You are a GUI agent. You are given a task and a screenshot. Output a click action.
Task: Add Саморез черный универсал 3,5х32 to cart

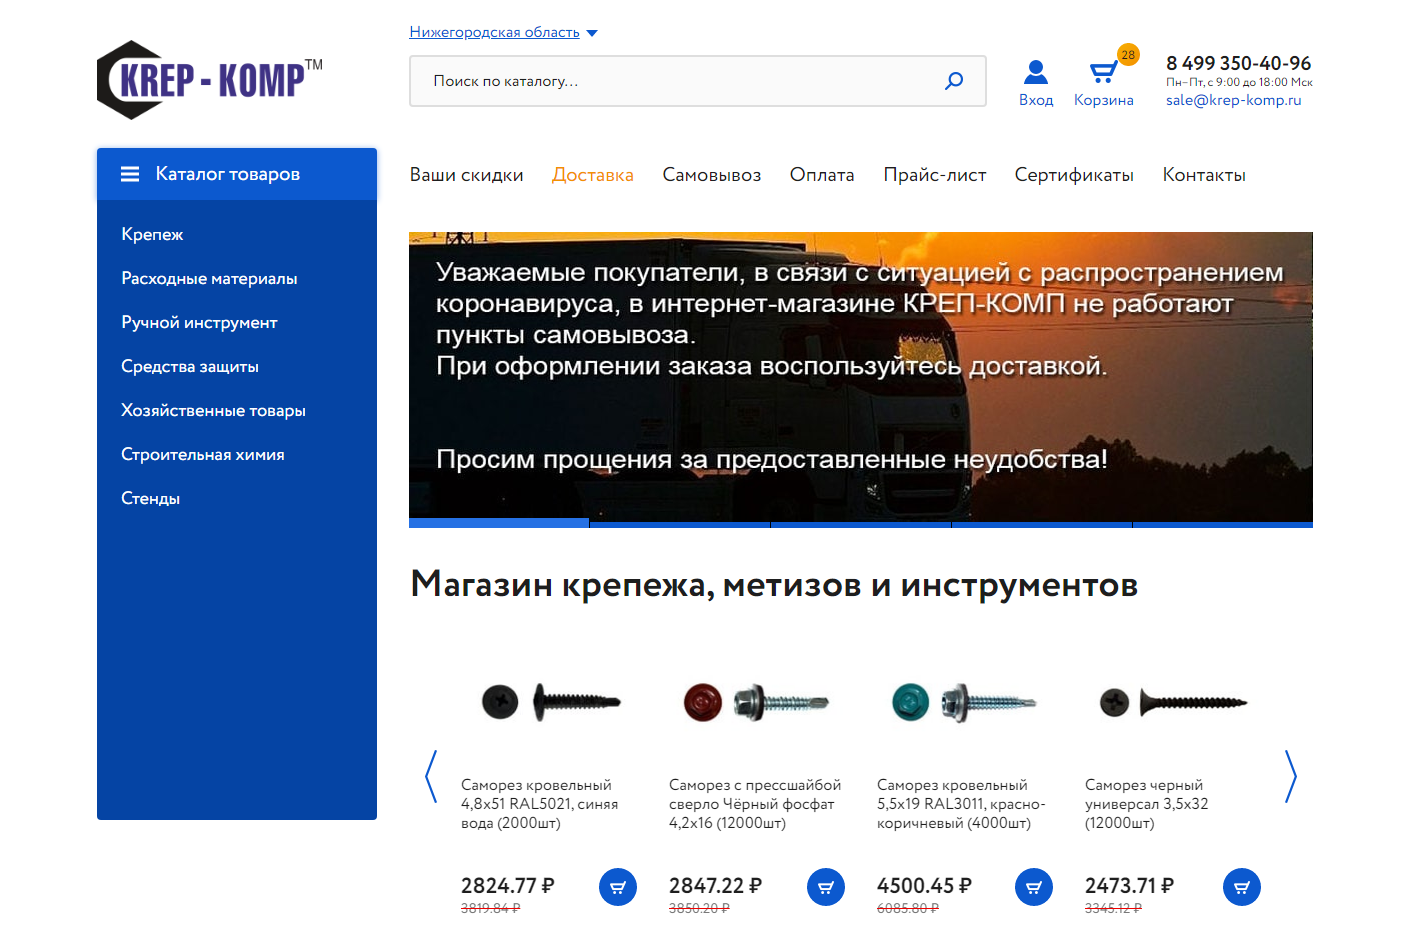pos(1241,886)
